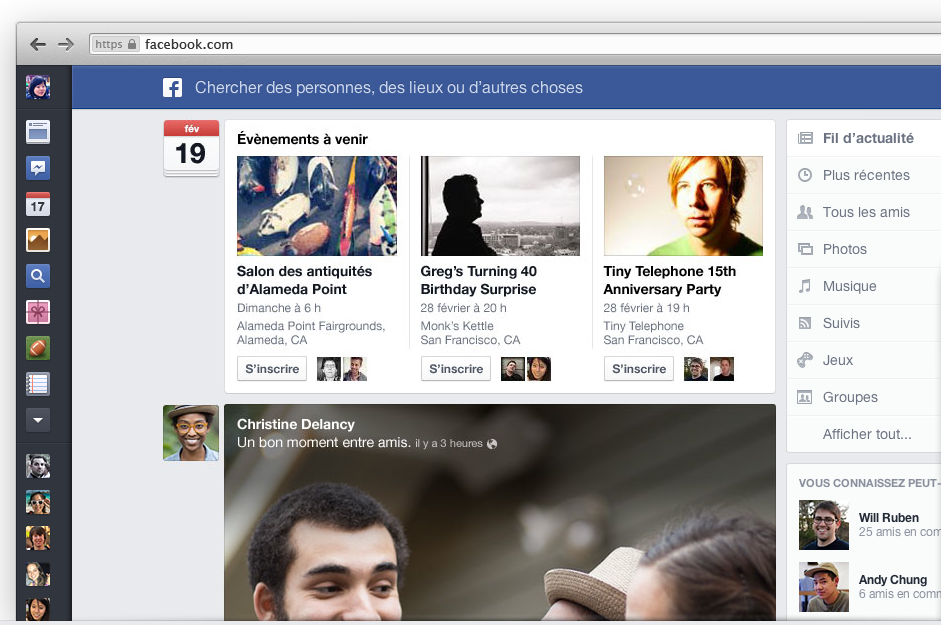Click the clock icon beside Plus récentes
941x625 pixels.
[805, 175]
